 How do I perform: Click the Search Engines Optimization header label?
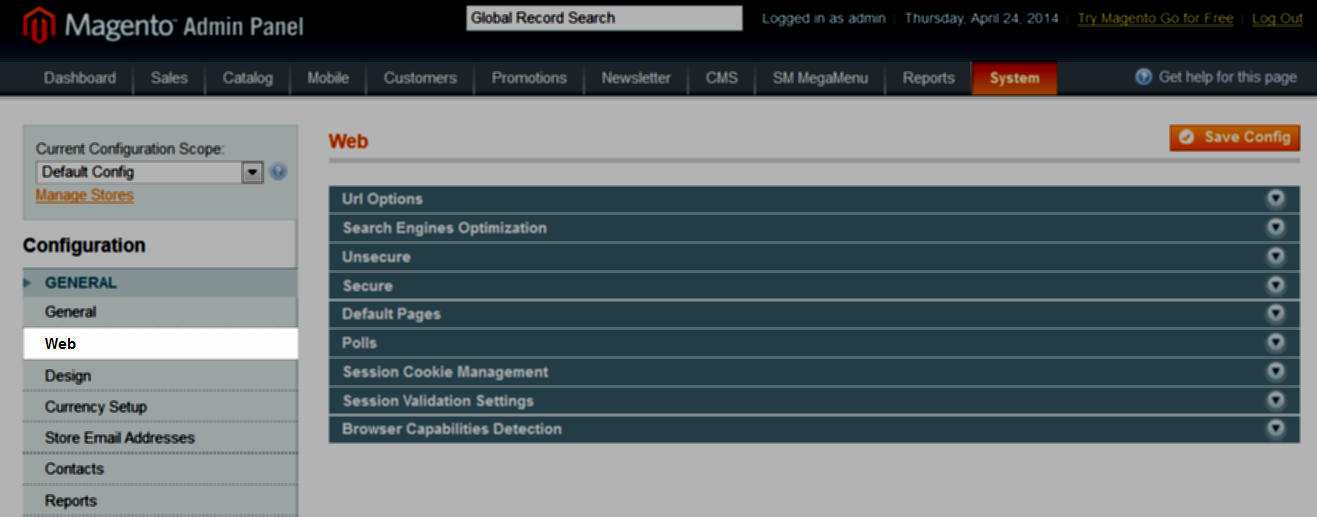click(x=444, y=228)
